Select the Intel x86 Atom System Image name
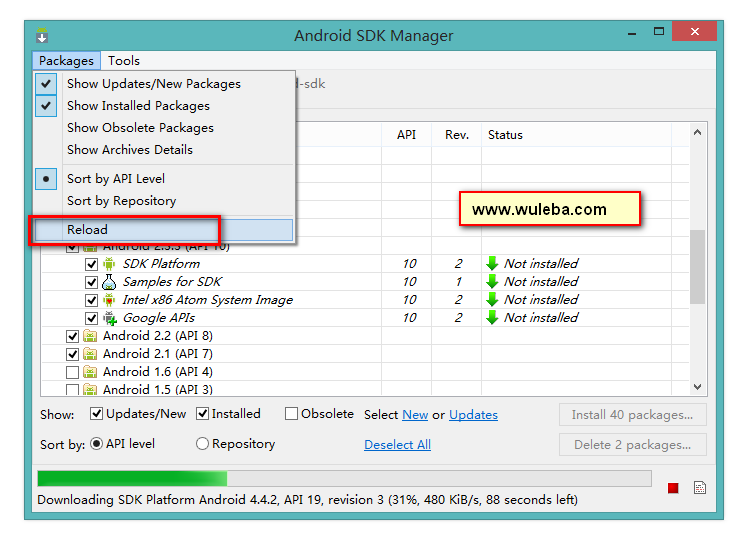The image size is (745, 542). [208, 300]
